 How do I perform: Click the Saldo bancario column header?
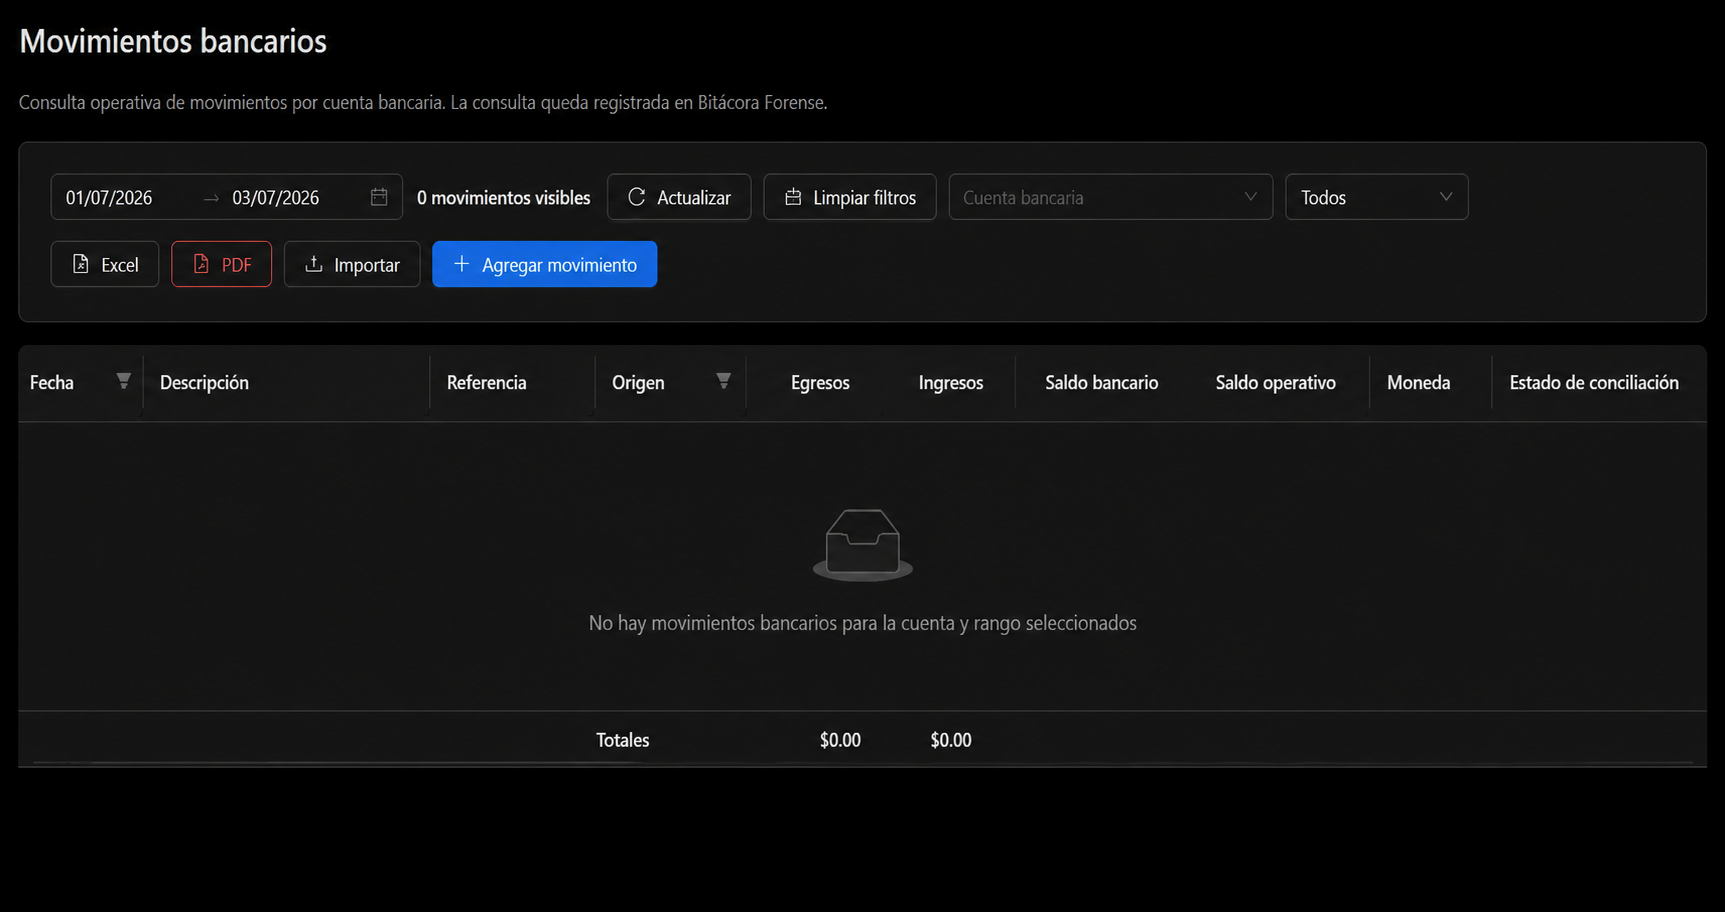coord(1102,383)
